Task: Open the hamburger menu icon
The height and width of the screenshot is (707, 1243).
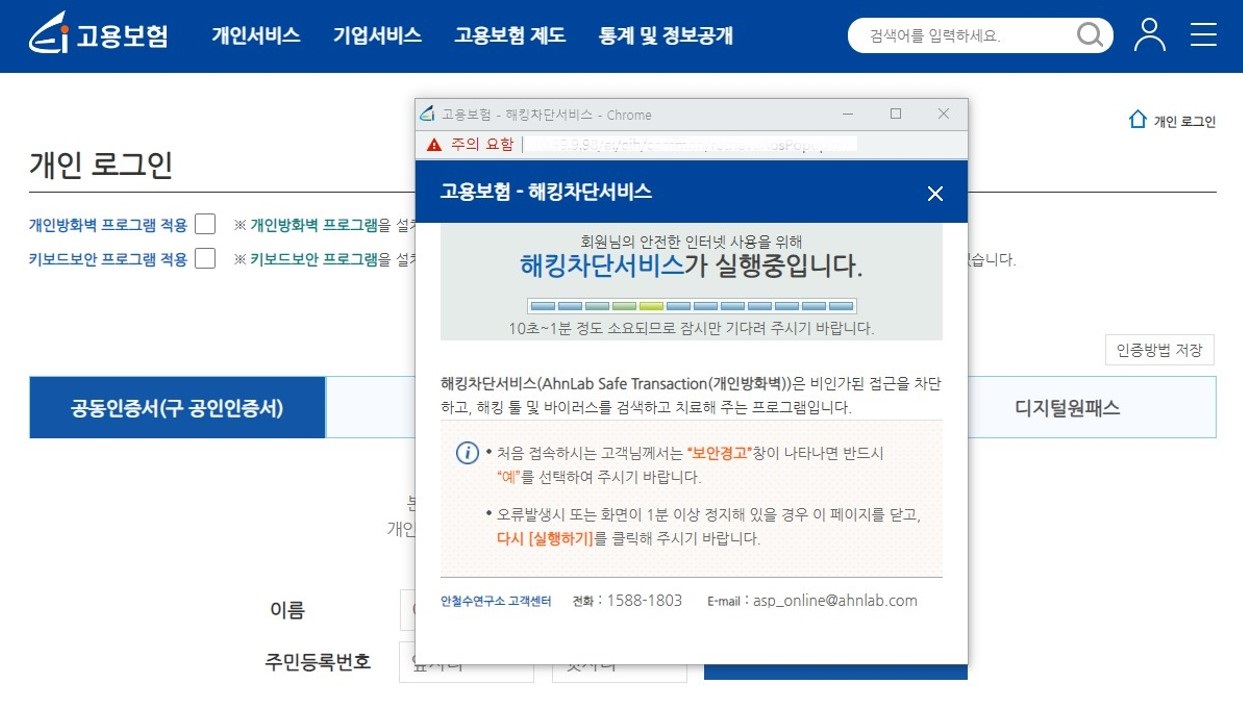Action: [x=1203, y=34]
